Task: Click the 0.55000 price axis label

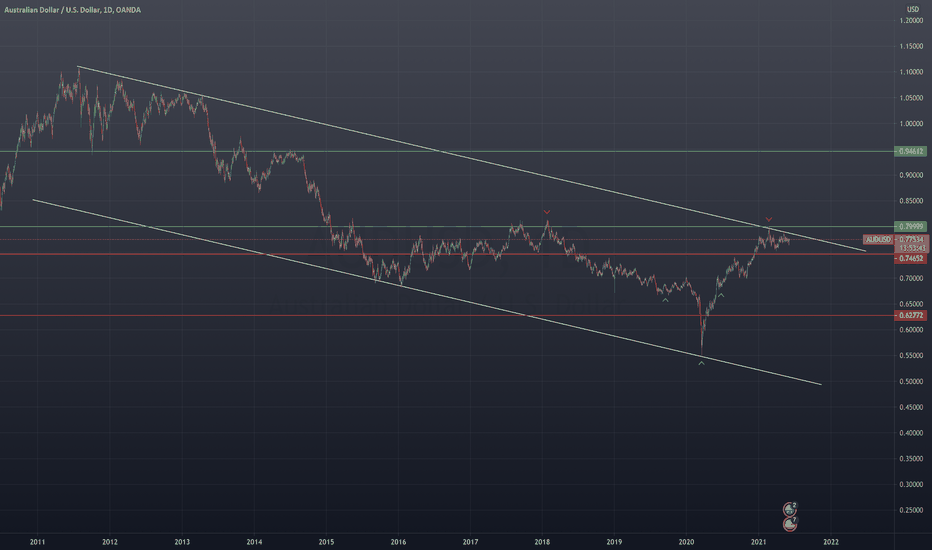Action: point(911,356)
